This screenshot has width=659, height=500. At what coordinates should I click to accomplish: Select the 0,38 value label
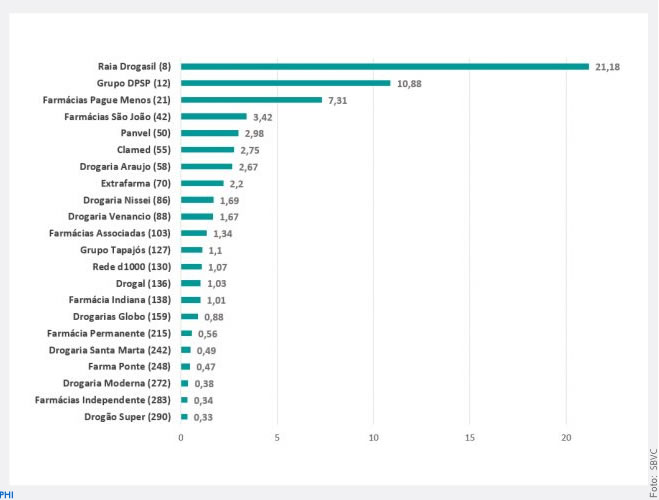[x=204, y=384]
